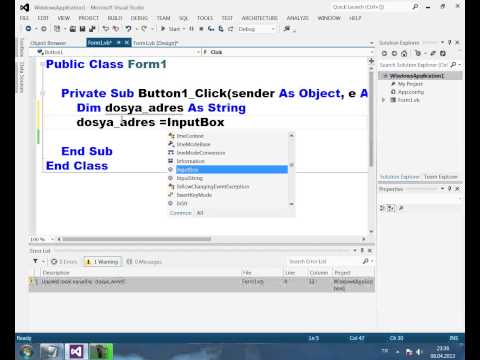The width and height of the screenshot is (480, 360).
Task: Click the Navigate Forward toolbar icon
Action: click(x=44, y=29)
